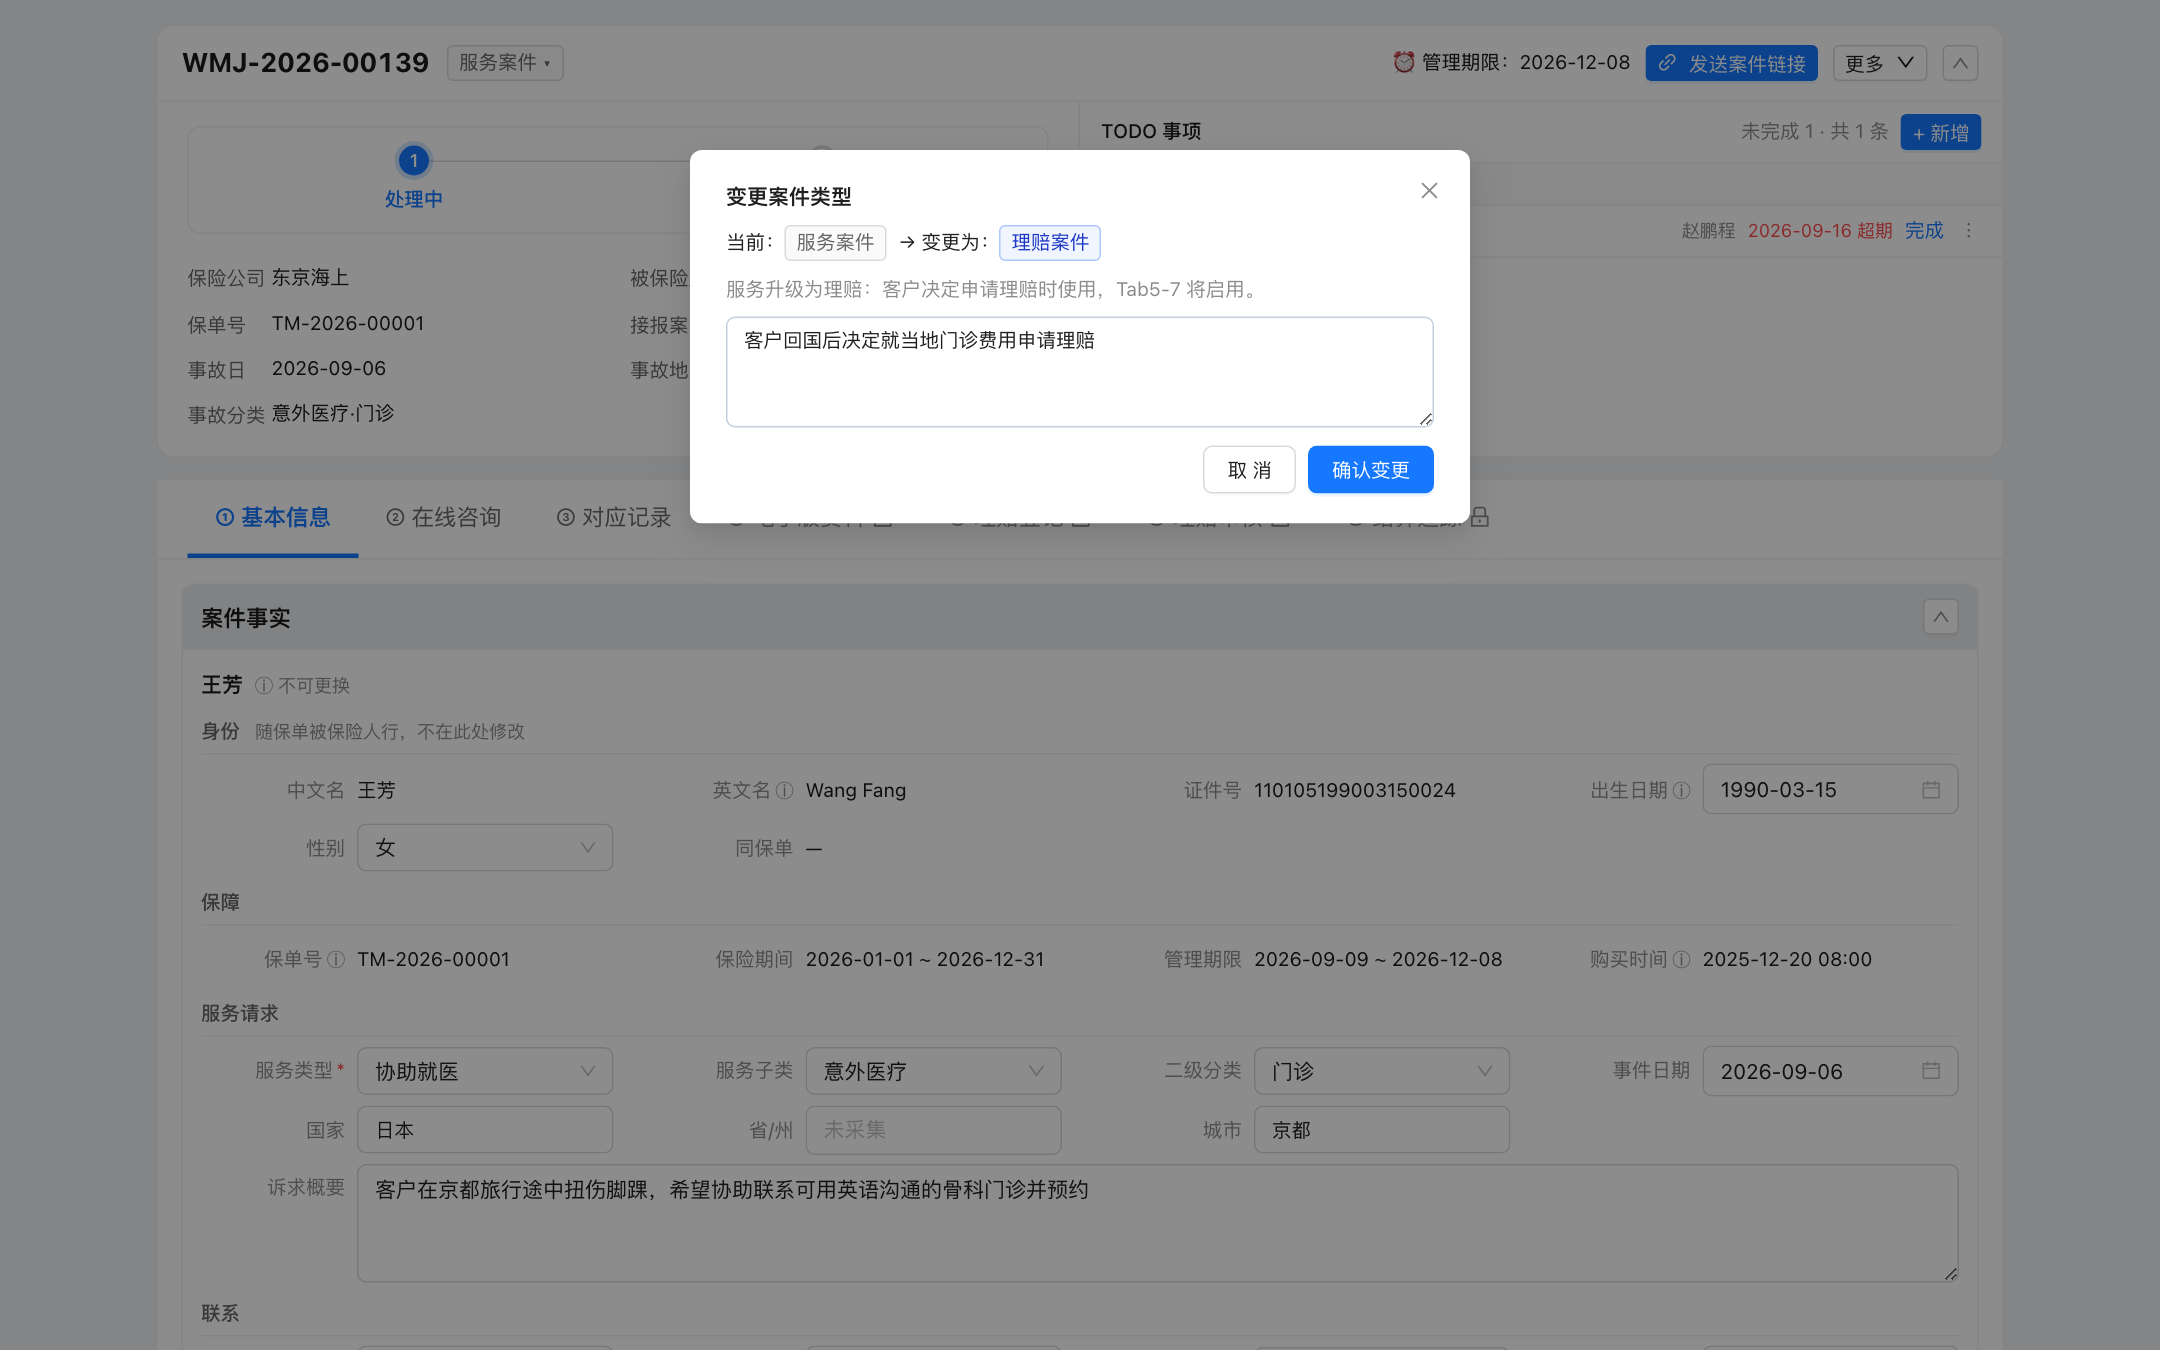Viewport: 2160px width, 1350px height.
Task: Click the lock icon on the last tab
Action: click(x=1480, y=517)
